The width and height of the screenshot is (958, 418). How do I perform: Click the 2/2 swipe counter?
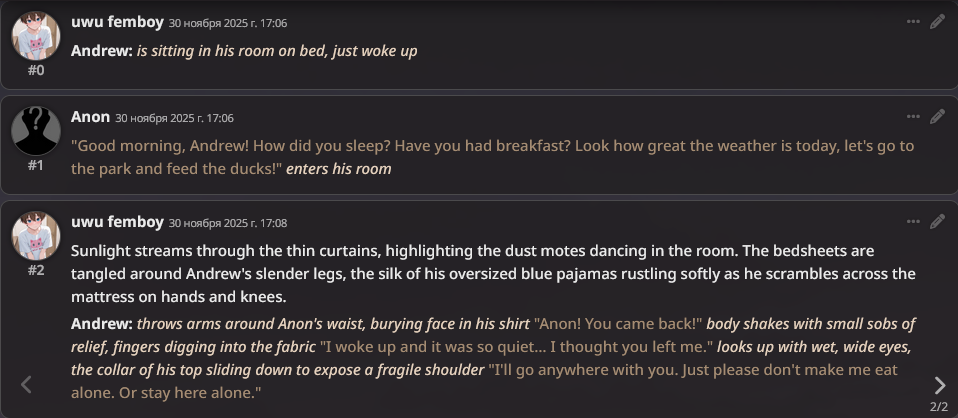(938, 407)
